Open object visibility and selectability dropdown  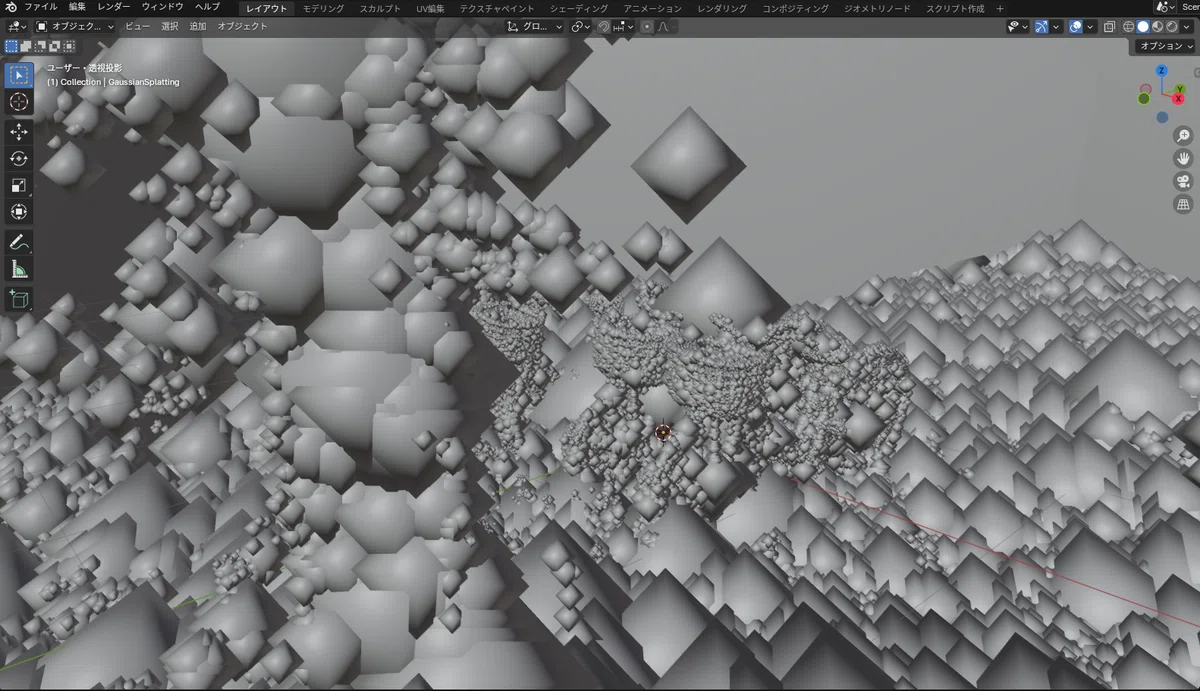[1017, 27]
